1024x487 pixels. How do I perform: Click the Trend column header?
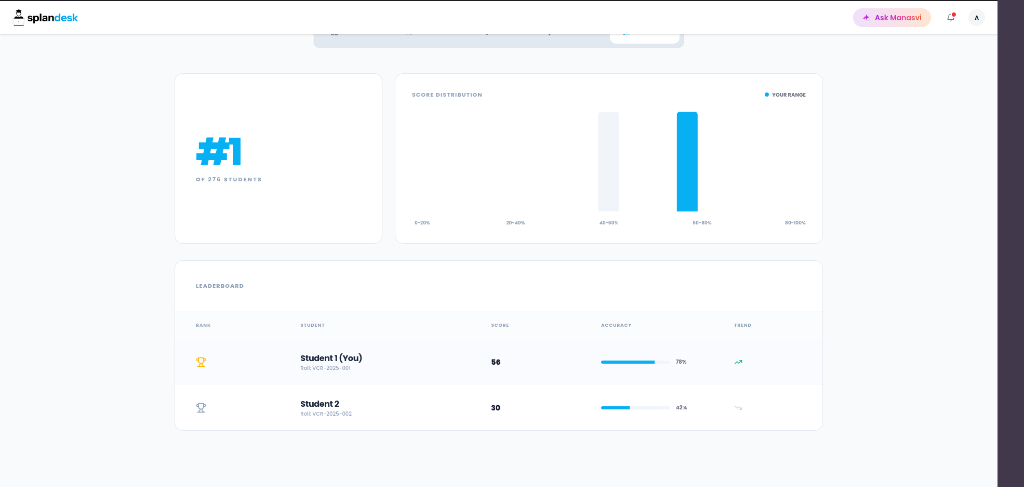[743, 325]
